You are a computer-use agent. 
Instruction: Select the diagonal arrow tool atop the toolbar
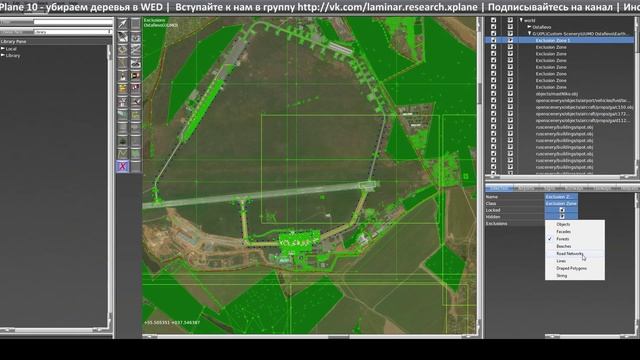pos(122,24)
